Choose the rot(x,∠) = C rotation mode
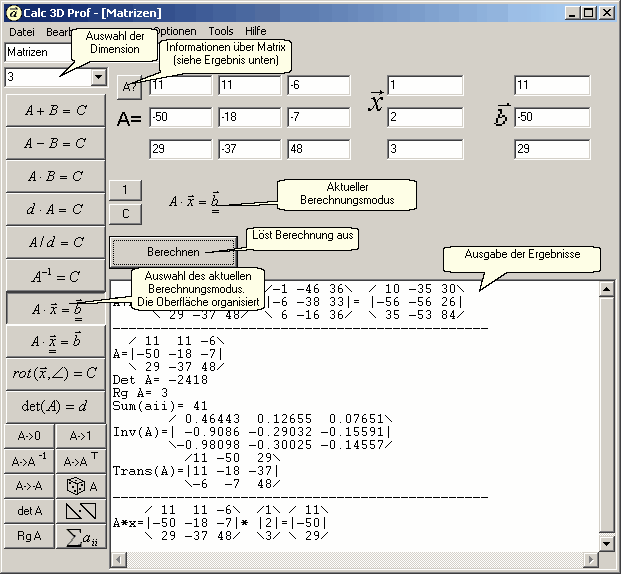Screen dimensions: 621x574 tap(55, 373)
